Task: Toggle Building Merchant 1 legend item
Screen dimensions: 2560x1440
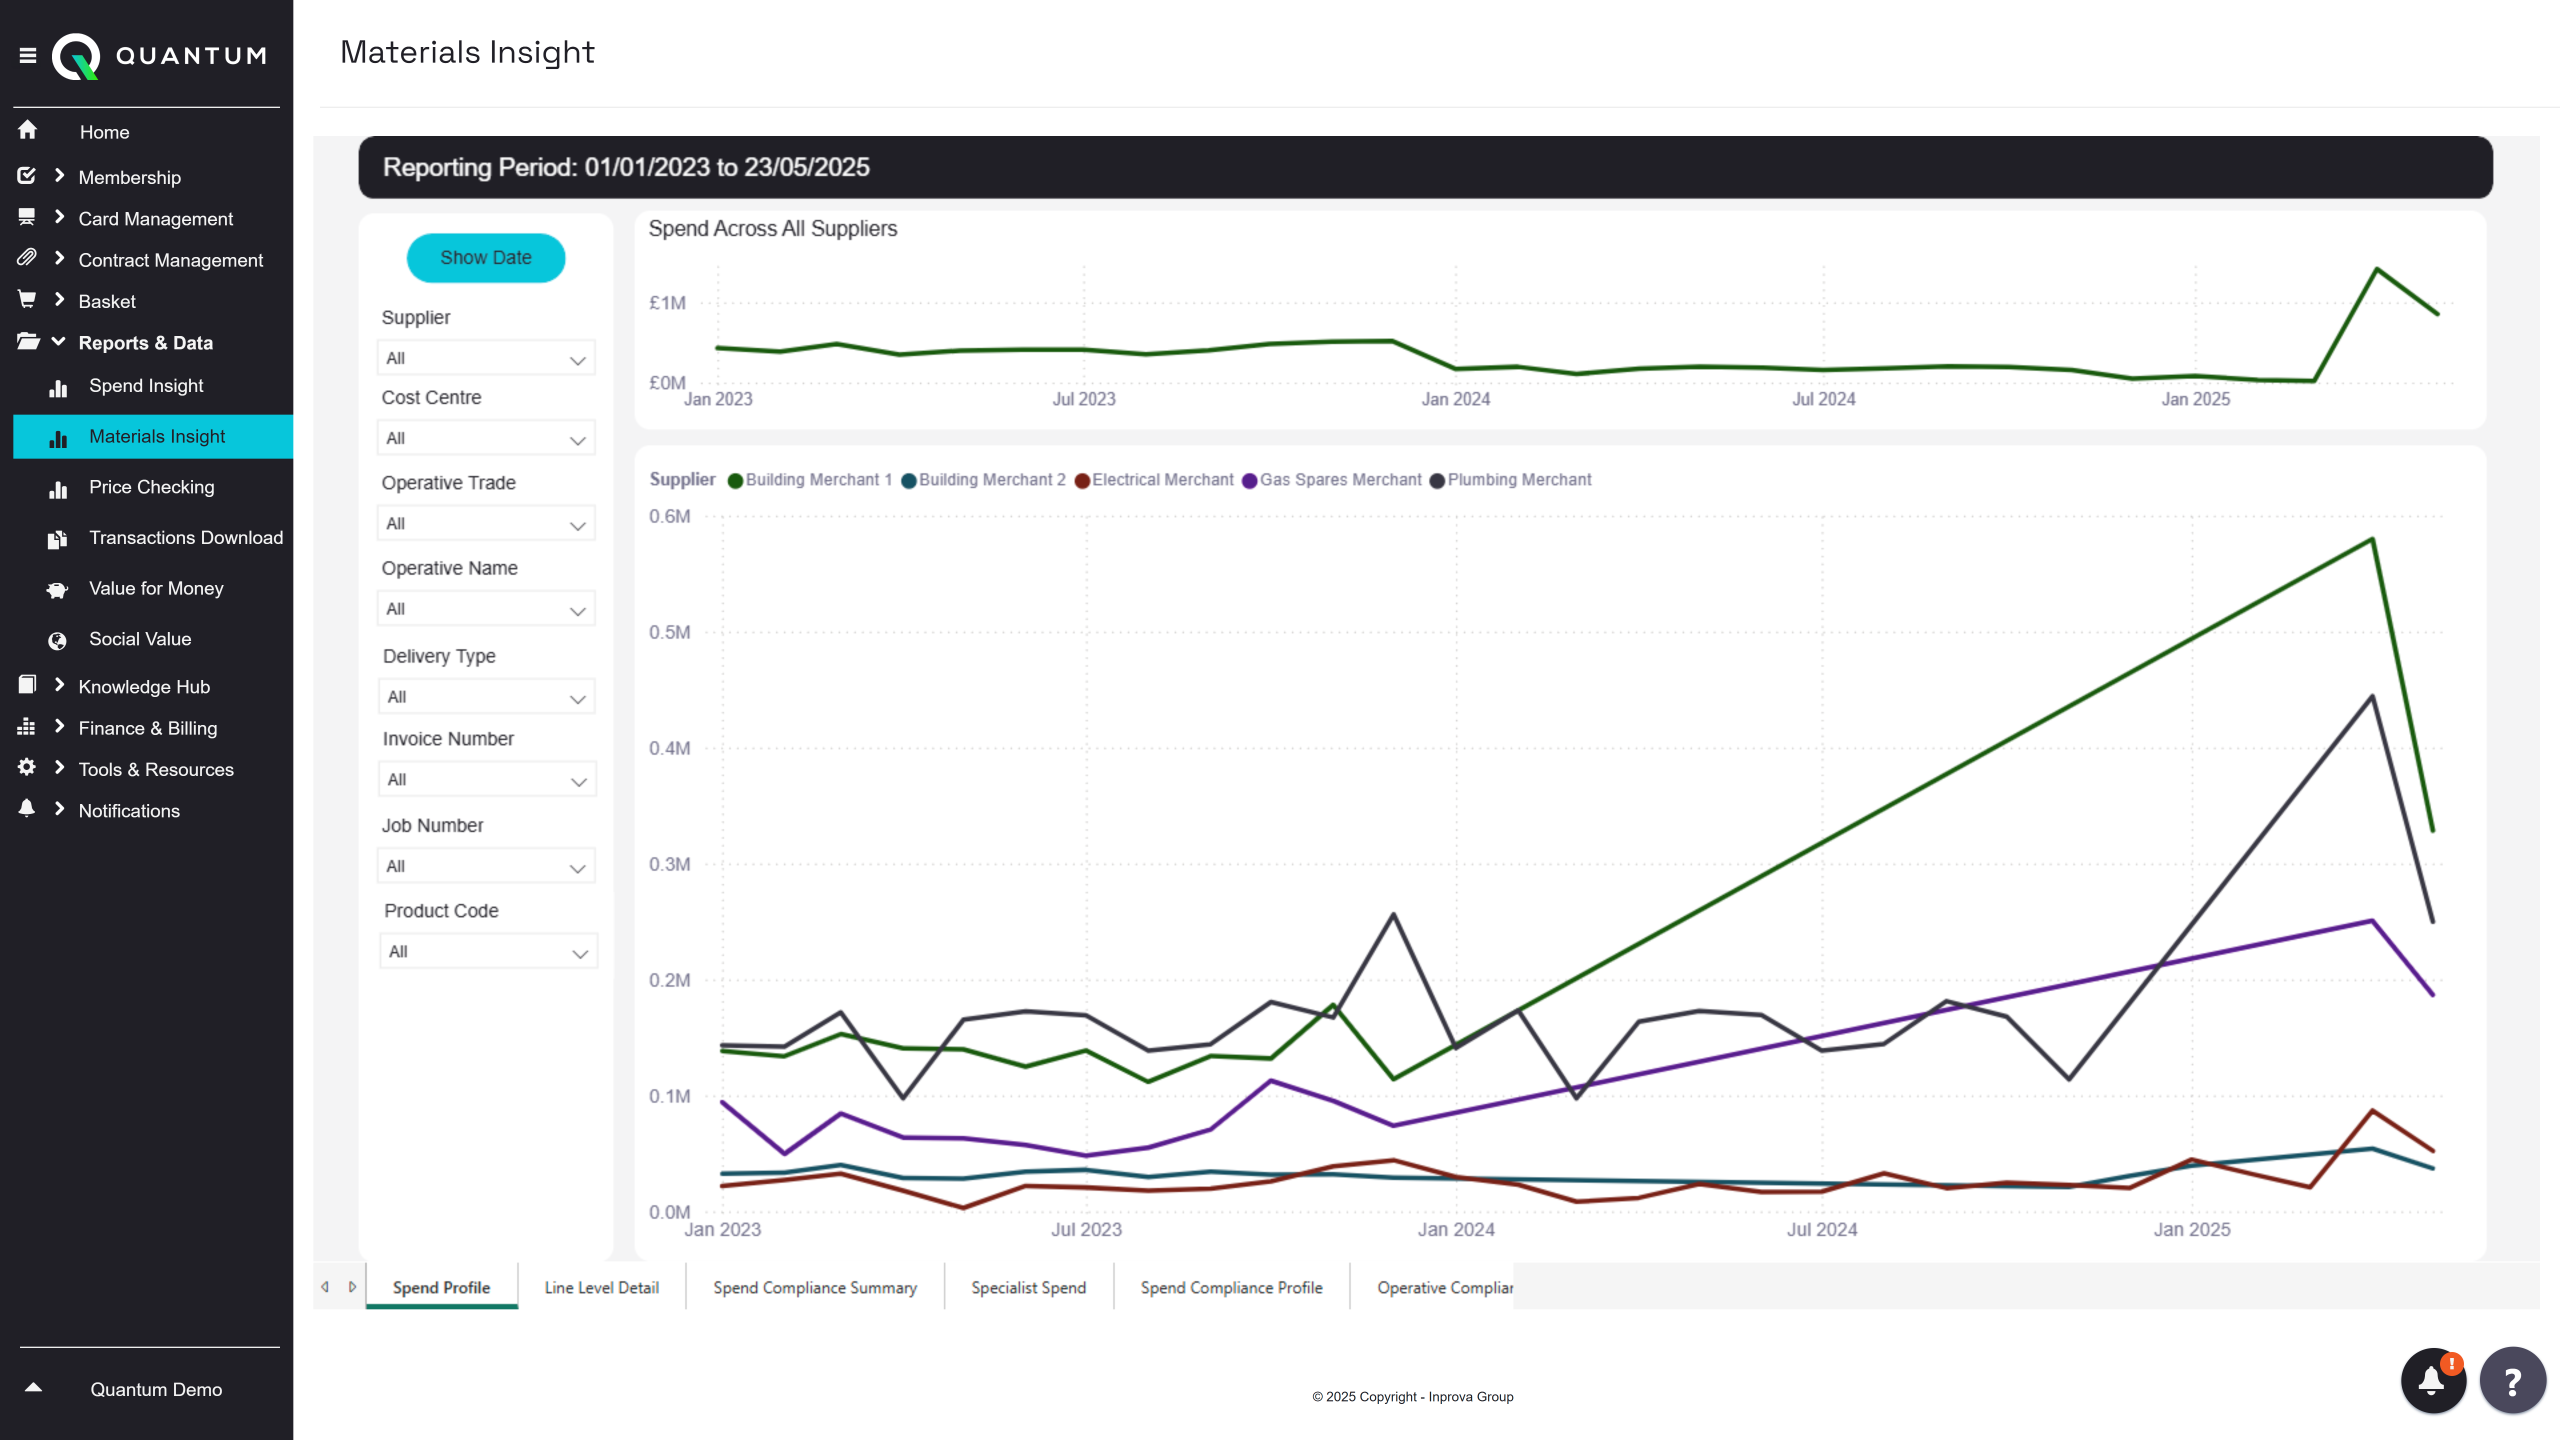Action: click(810, 480)
